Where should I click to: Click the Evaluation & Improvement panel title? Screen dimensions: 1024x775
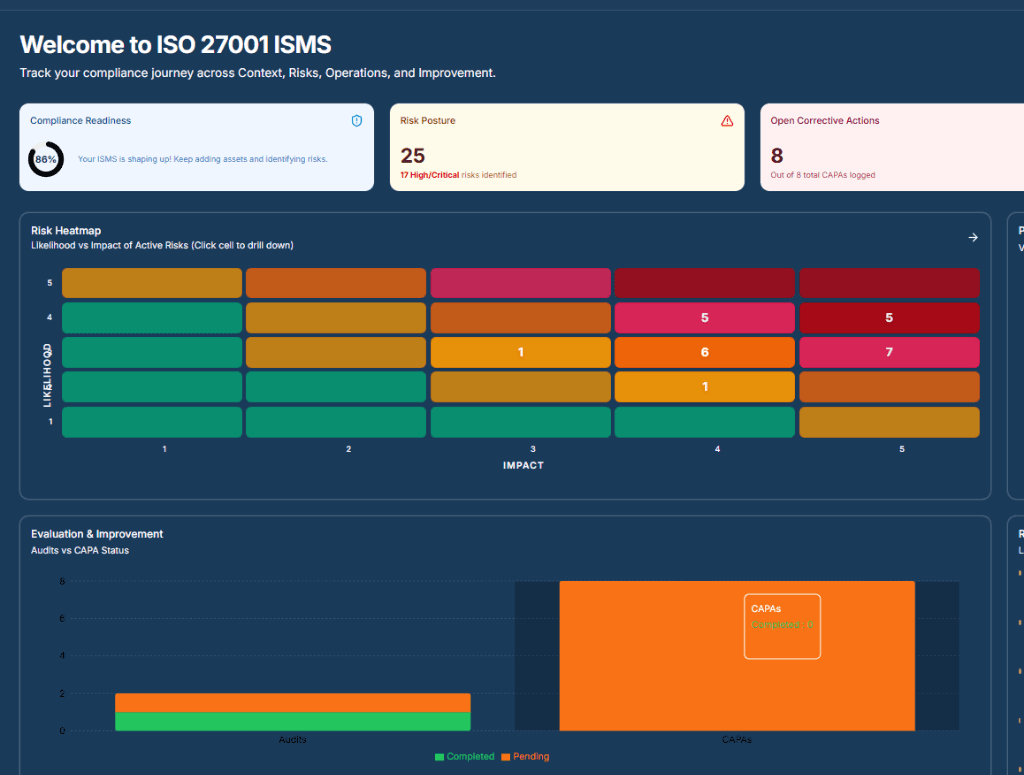[x=97, y=534]
